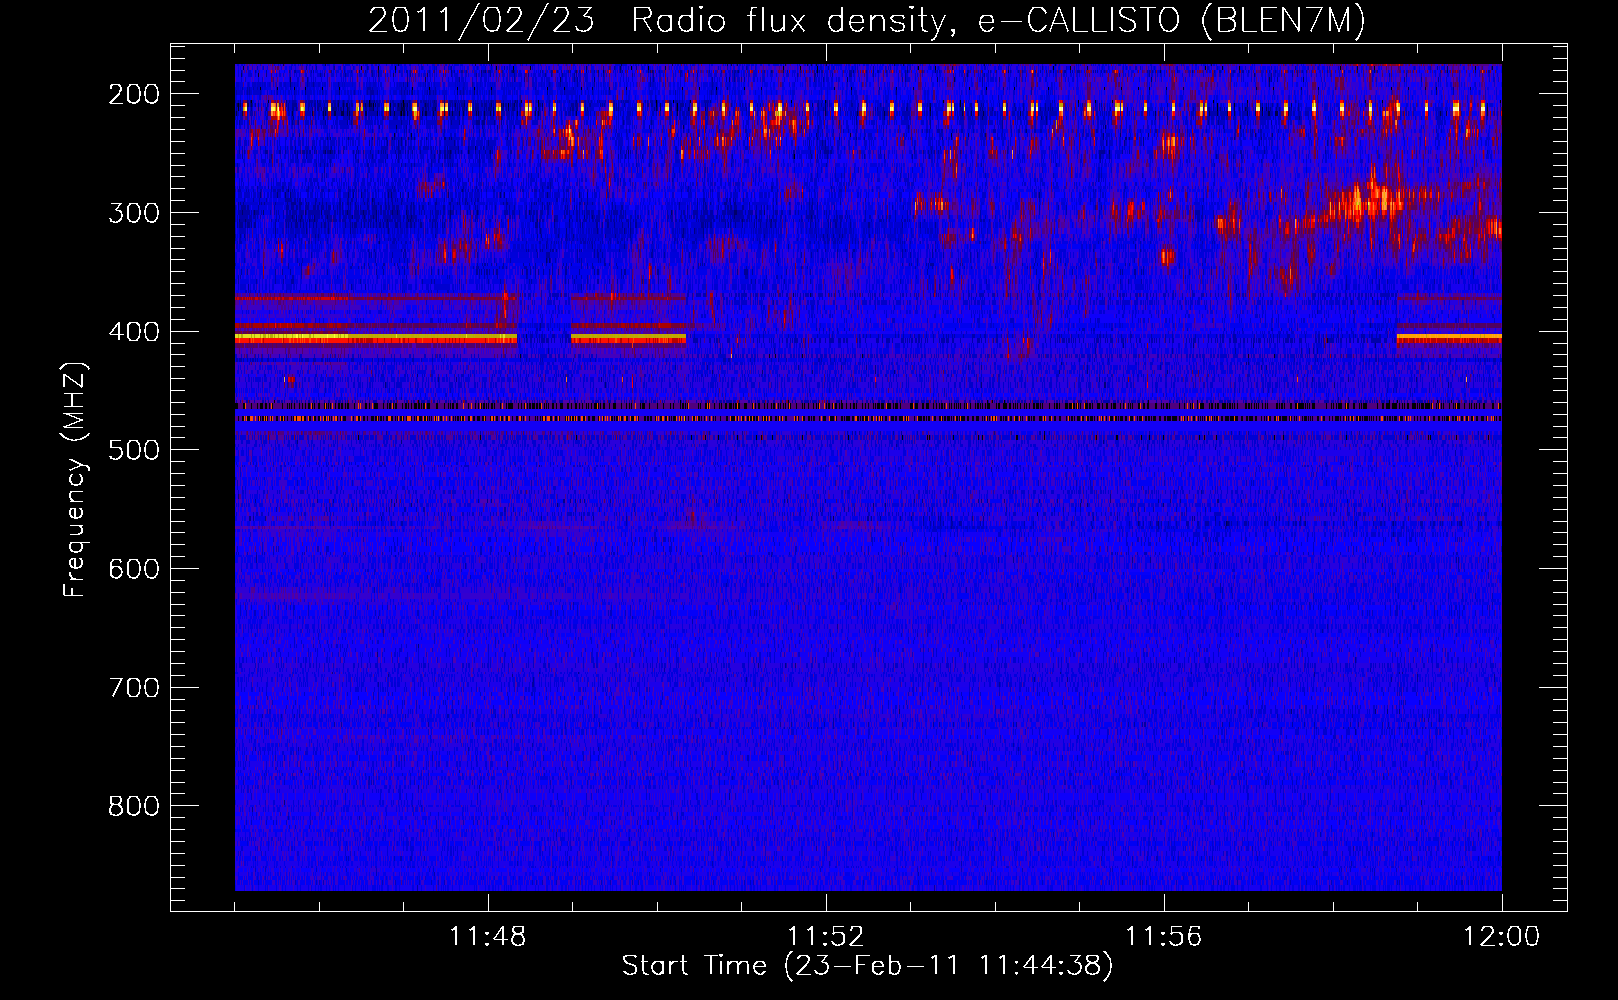The image size is (1618, 1000).
Task: Click the 12:00 time axis label
Action: click(x=1502, y=937)
